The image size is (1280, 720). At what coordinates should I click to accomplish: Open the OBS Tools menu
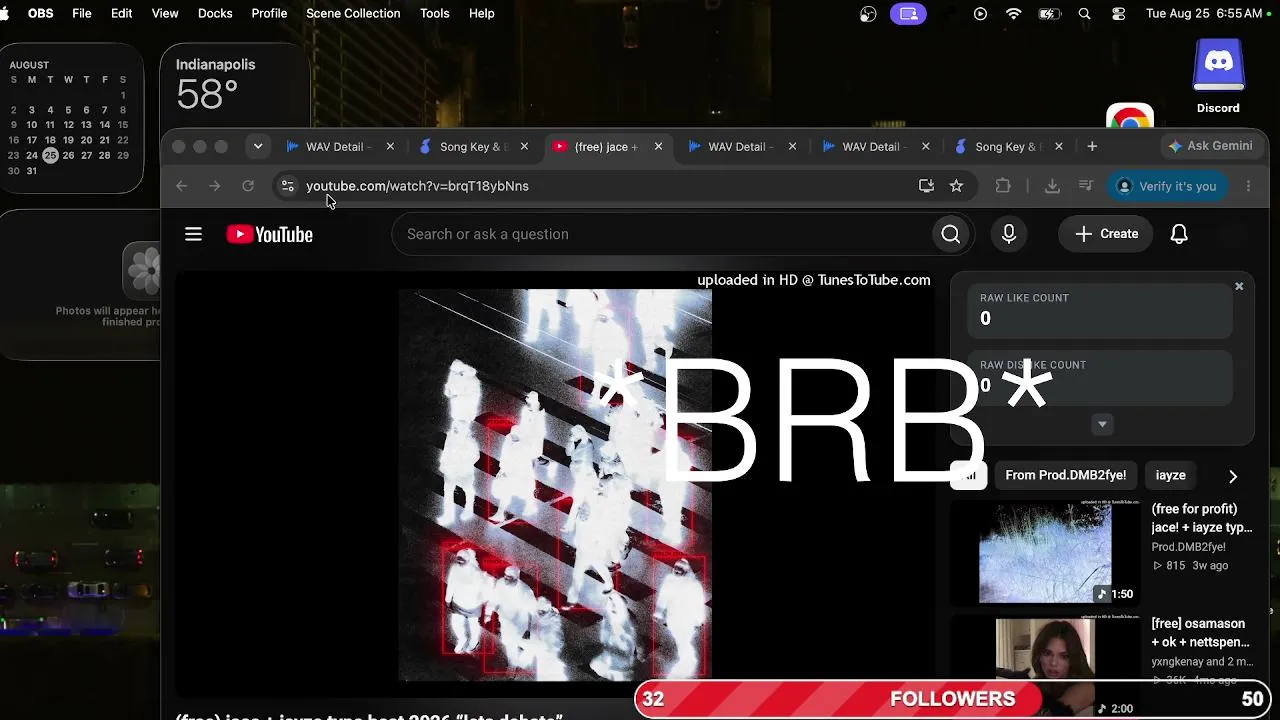pyautogui.click(x=435, y=13)
